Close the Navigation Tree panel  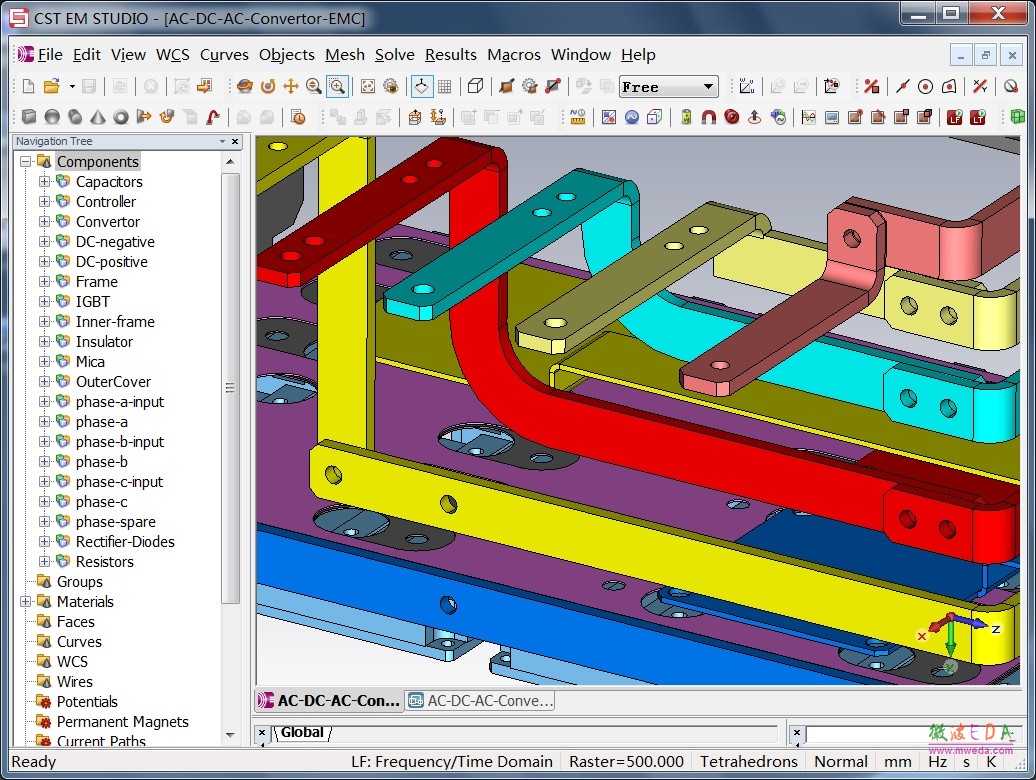235,141
